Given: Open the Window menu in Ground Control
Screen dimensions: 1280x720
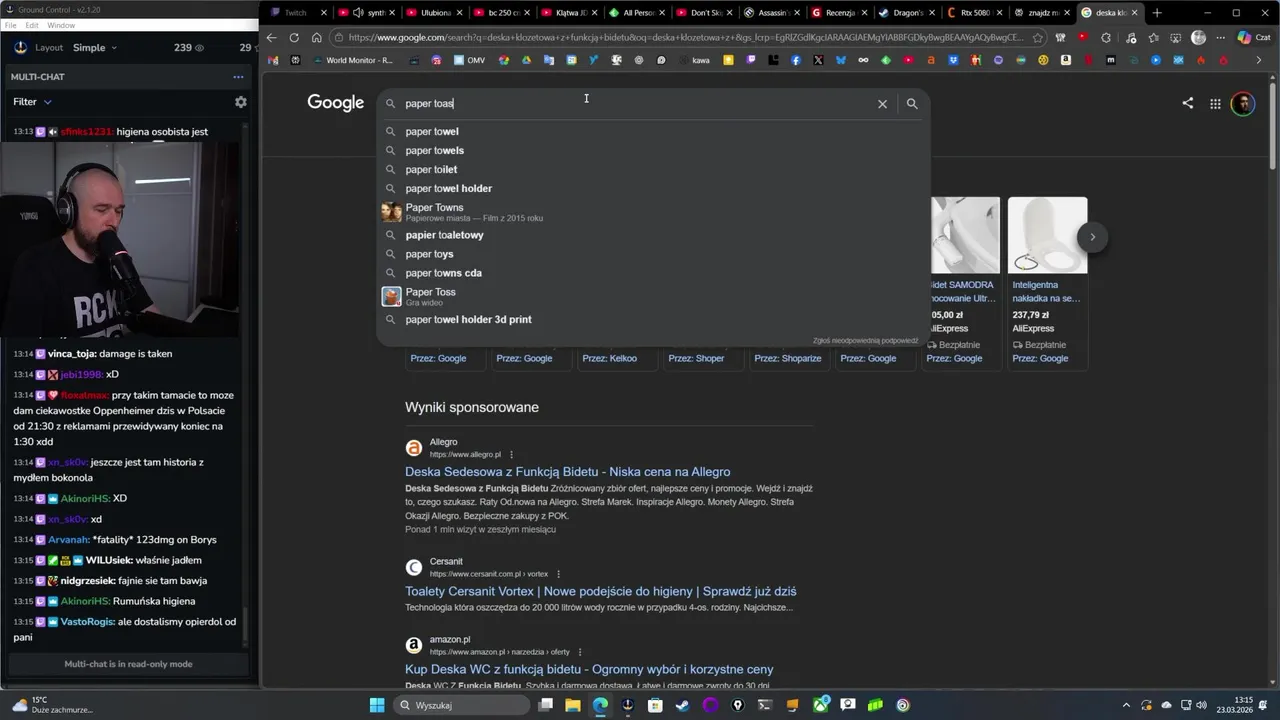Looking at the screenshot, I should click(x=61, y=25).
